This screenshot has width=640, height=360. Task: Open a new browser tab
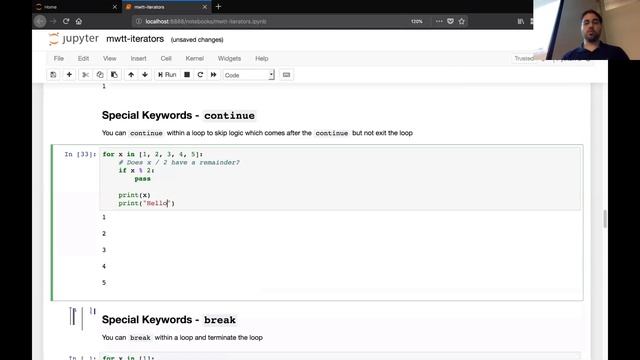point(218,7)
